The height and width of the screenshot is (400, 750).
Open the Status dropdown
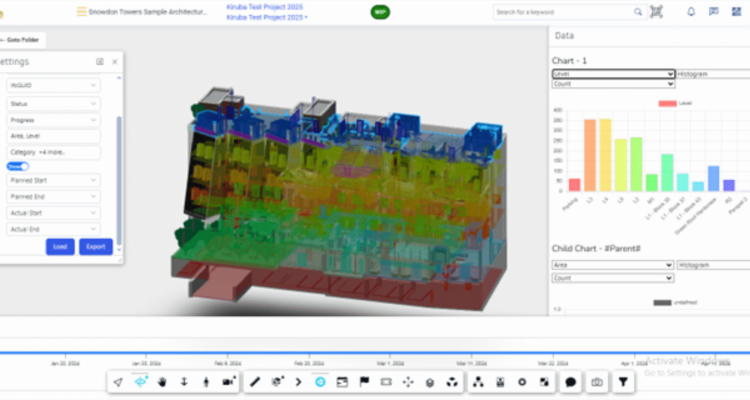(x=54, y=103)
